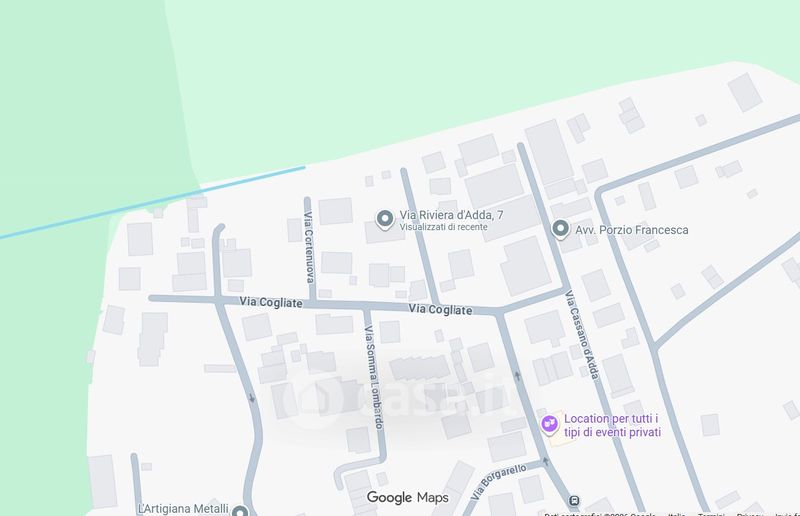Select the L'Artigiana Metalli pin icon
Screen dimensions: 800x516
[240, 510]
